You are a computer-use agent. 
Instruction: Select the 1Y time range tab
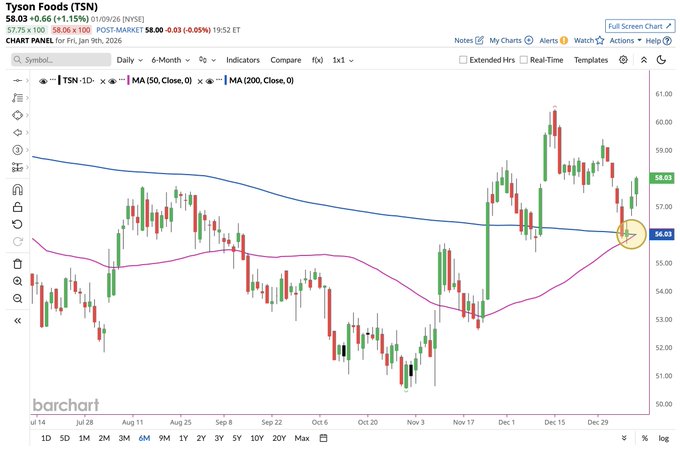pos(183,438)
